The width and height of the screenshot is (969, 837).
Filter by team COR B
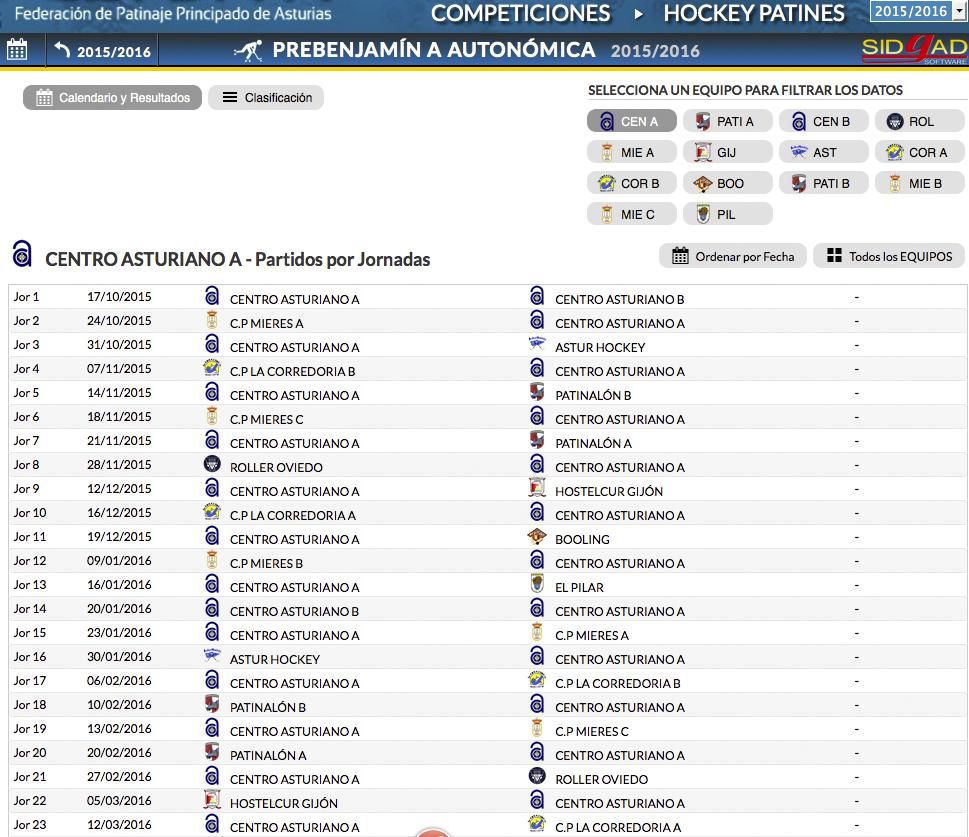(x=632, y=183)
